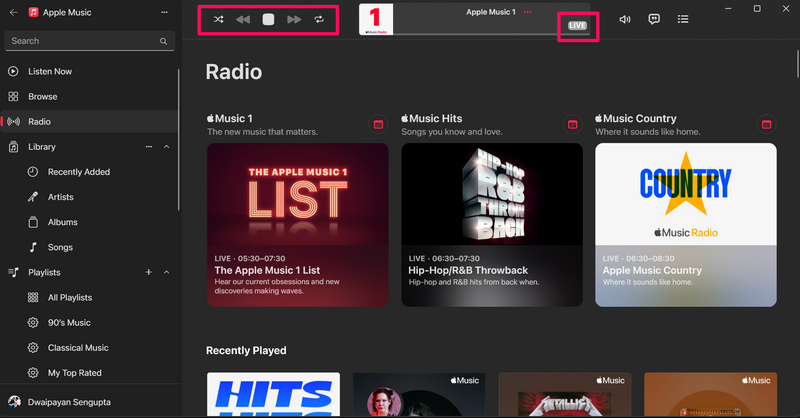
Task: Go to Listen Now
Action: [x=50, y=72]
